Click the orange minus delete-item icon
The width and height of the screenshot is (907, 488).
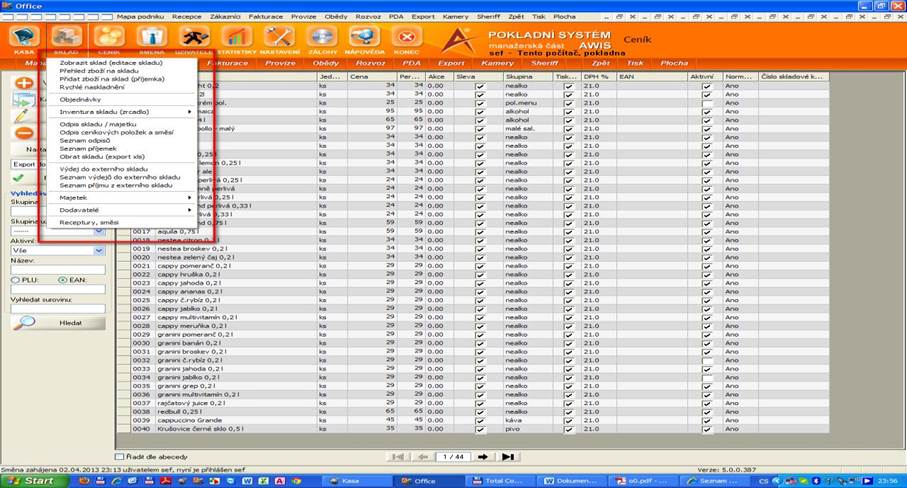(23, 133)
